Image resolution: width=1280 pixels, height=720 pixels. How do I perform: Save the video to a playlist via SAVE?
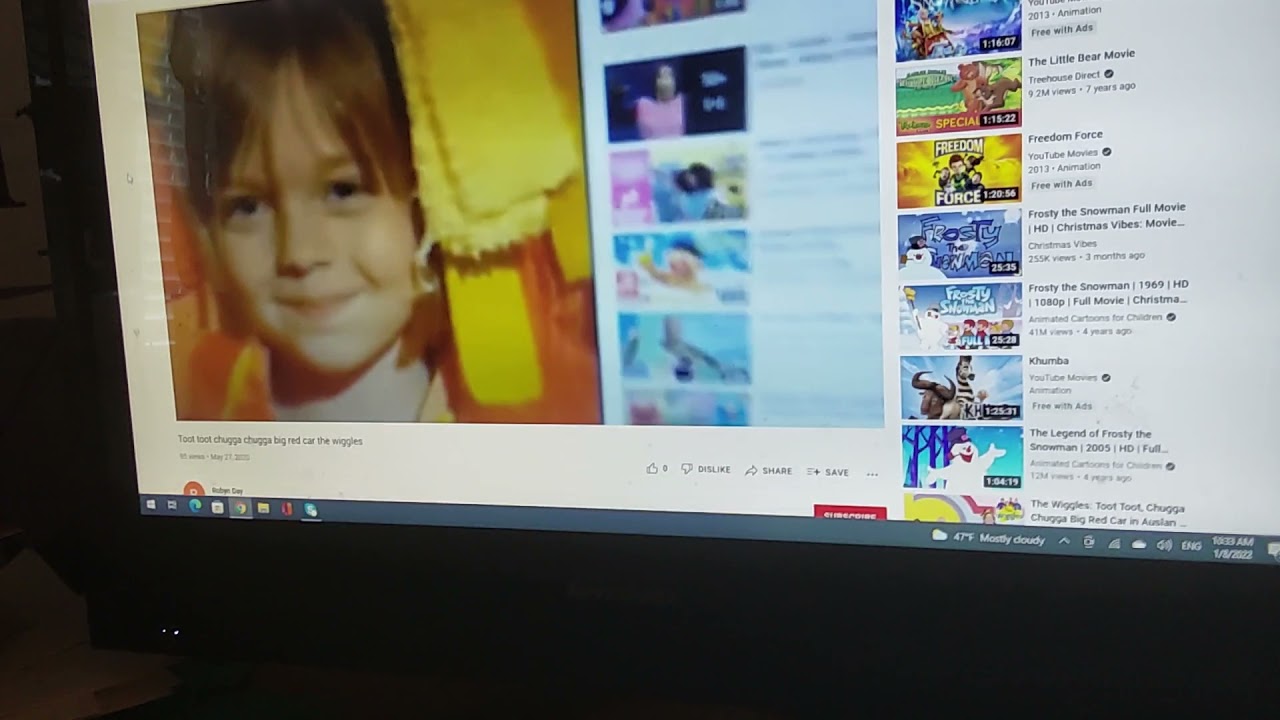[x=828, y=472]
